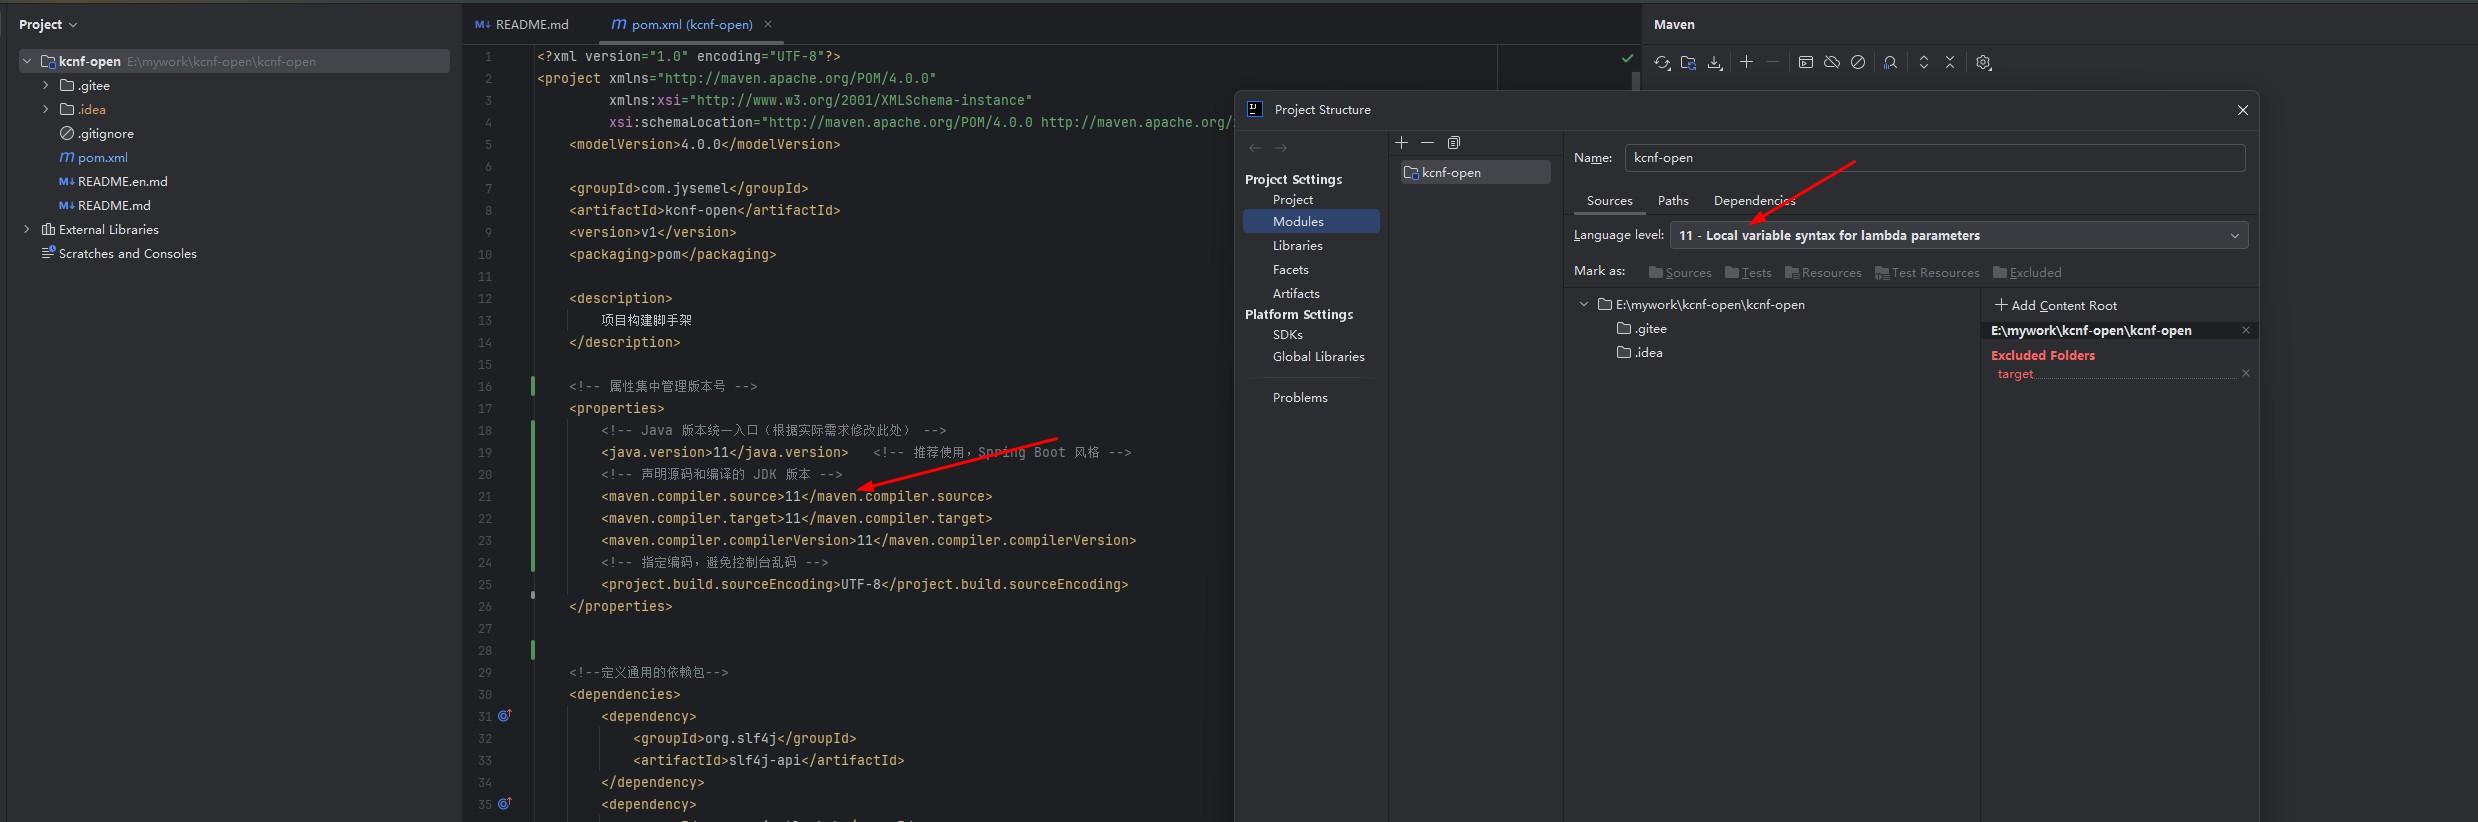
Task: Switch to the Paths tab
Action: coord(1672,201)
